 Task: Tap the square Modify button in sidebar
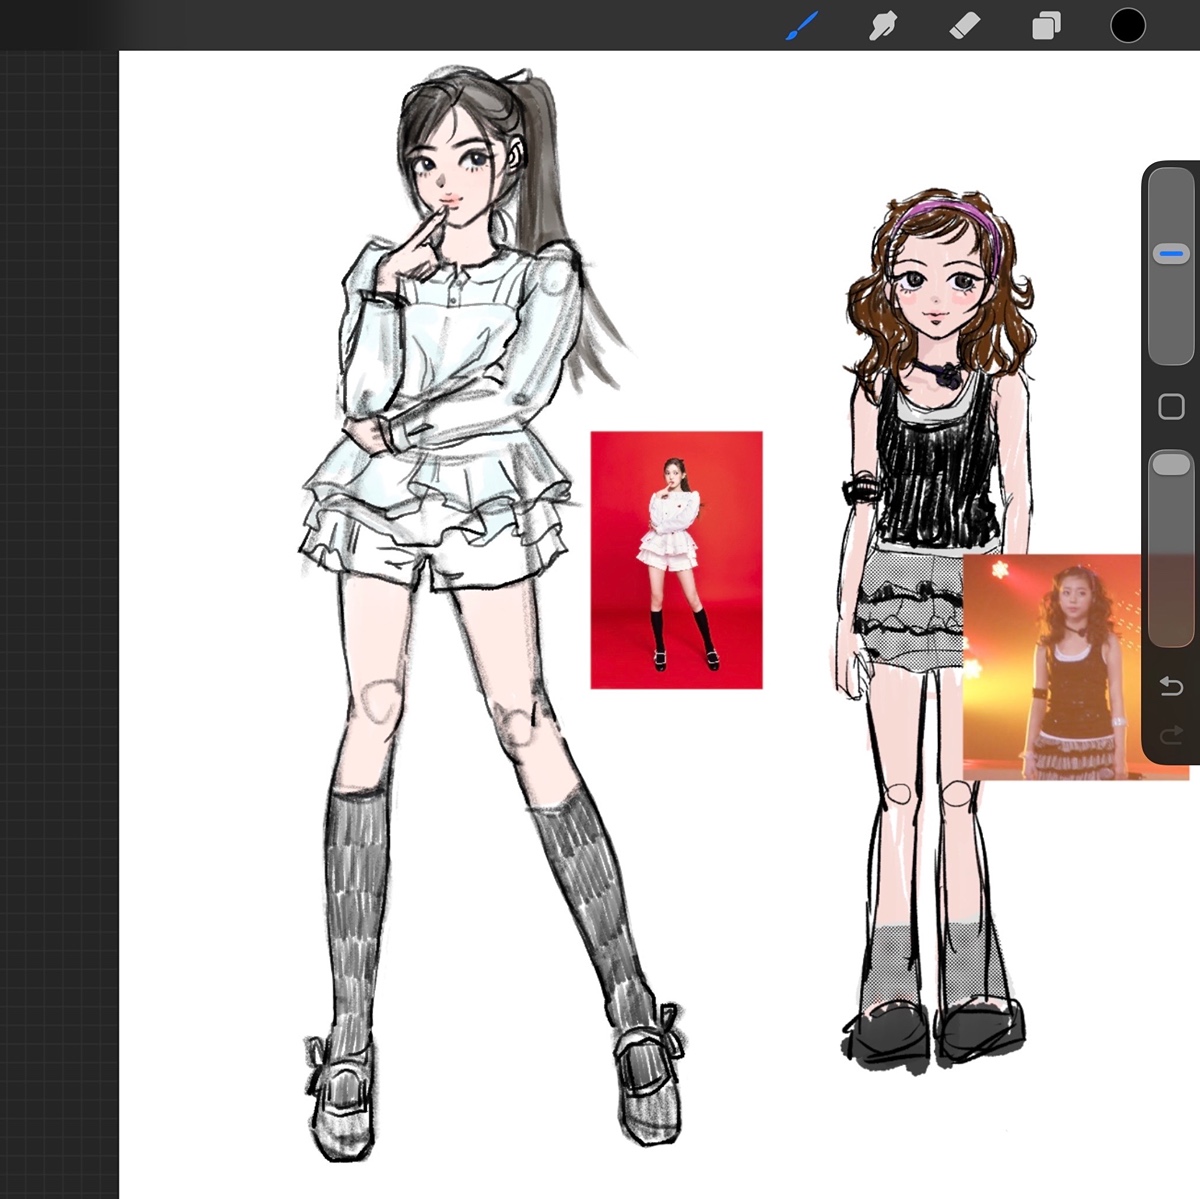[x=1170, y=407]
